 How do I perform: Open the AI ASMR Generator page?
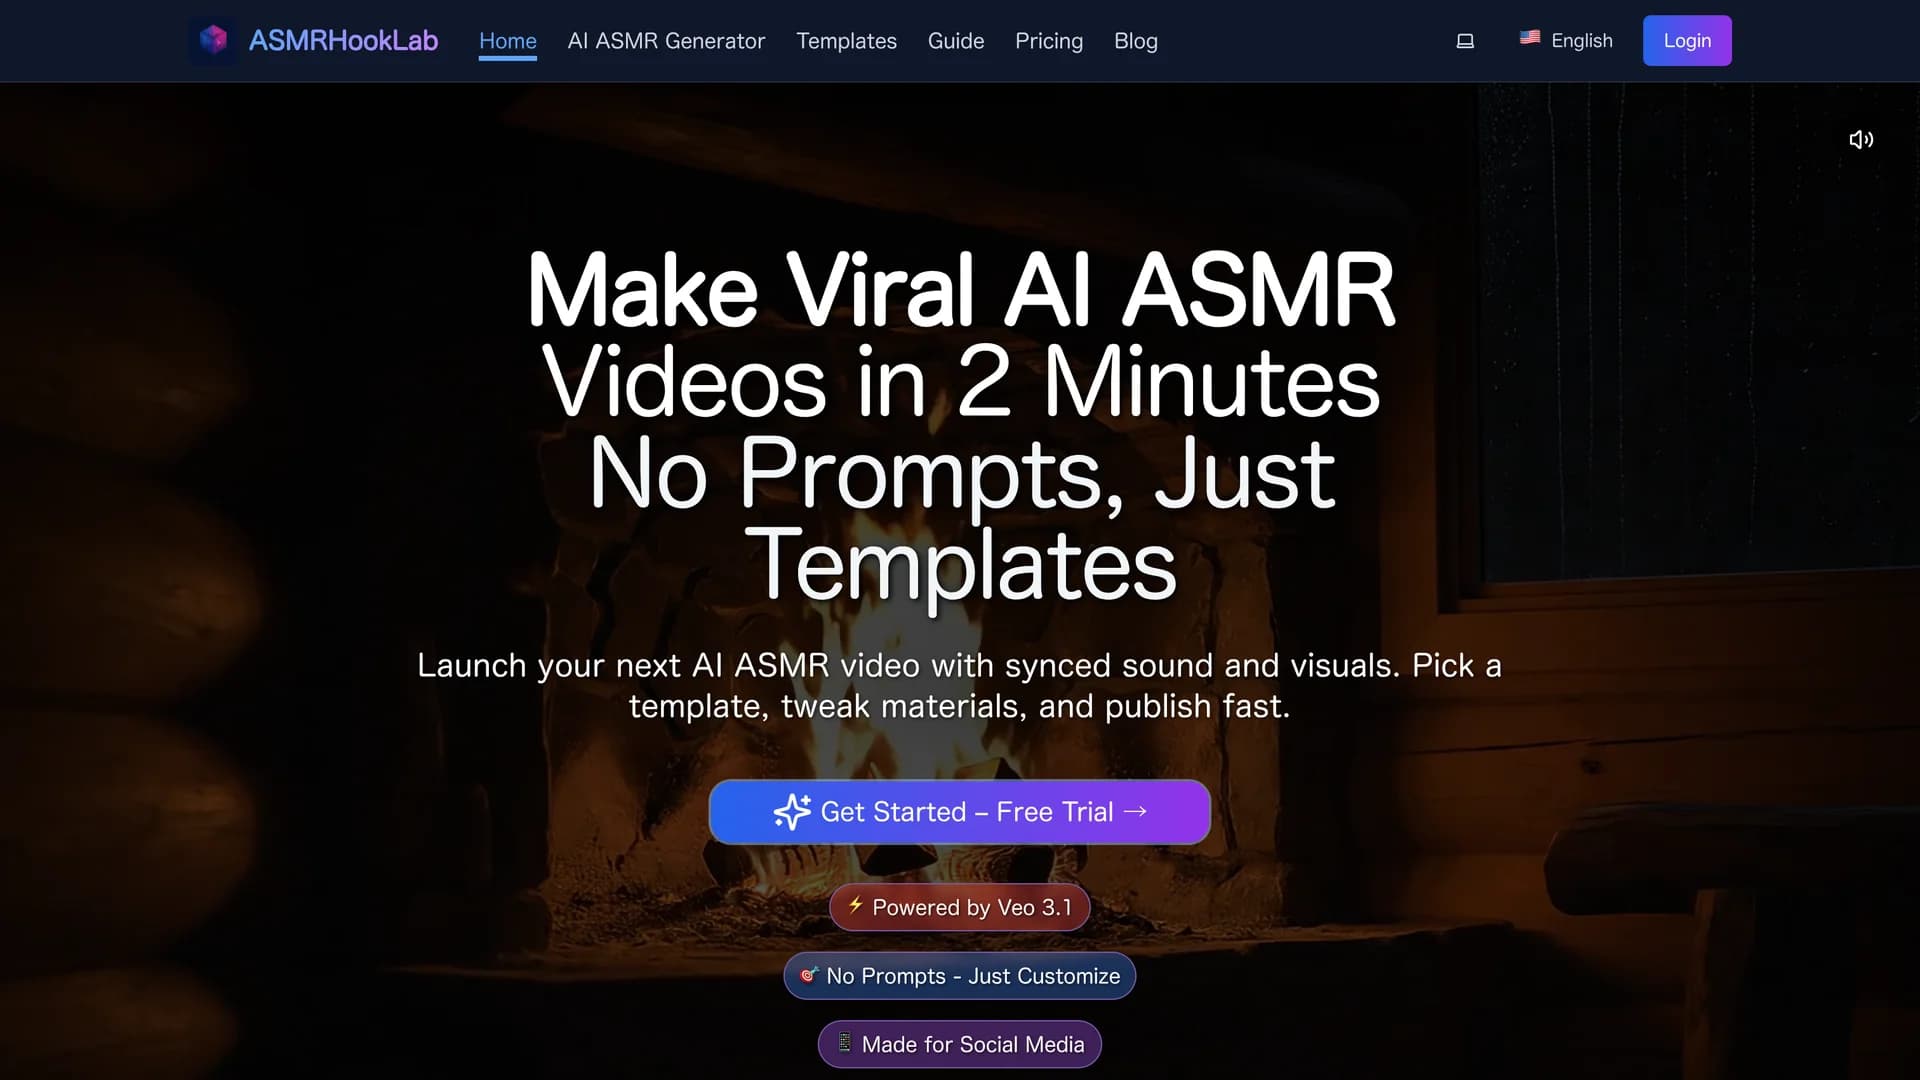point(666,41)
